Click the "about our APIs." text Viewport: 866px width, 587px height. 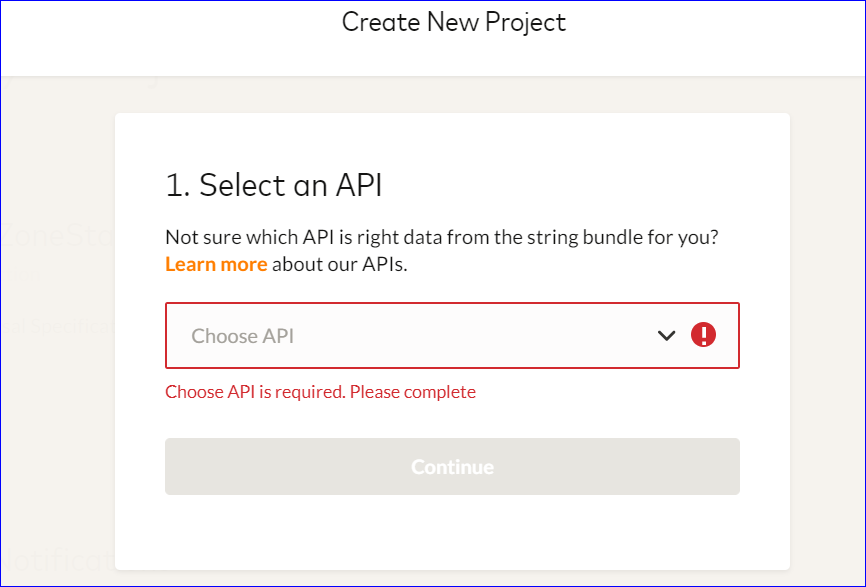coord(340,265)
